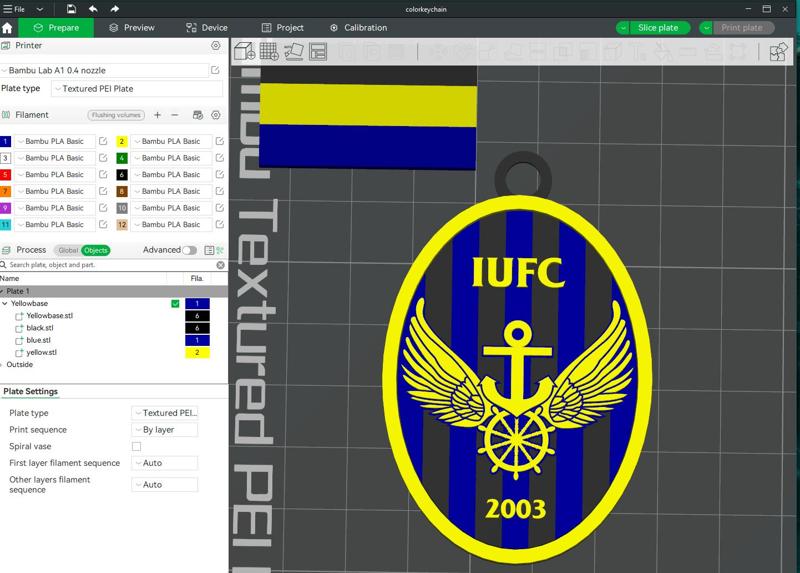Click the Redo arrow in title bar
The height and width of the screenshot is (573, 800).
point(114,9)
